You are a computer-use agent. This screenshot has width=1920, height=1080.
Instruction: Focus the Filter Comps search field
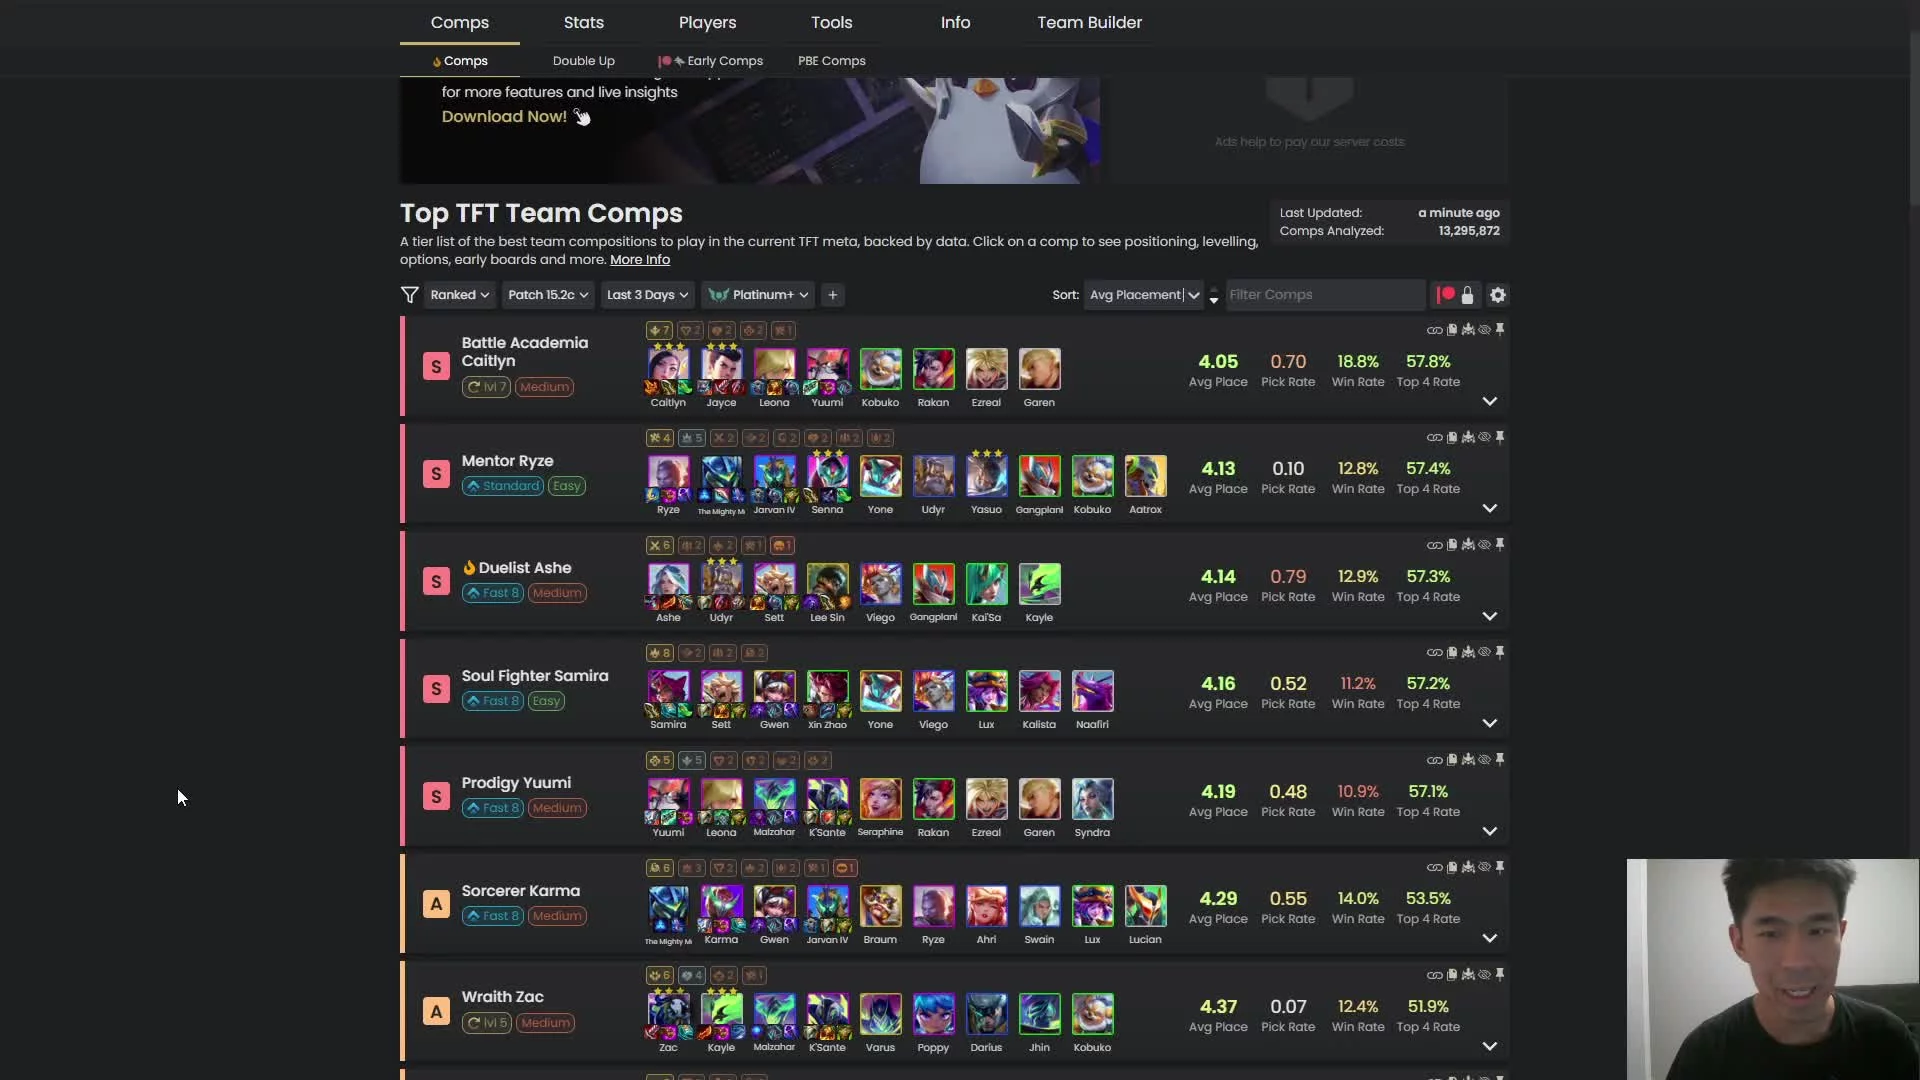pos(1325,295)
